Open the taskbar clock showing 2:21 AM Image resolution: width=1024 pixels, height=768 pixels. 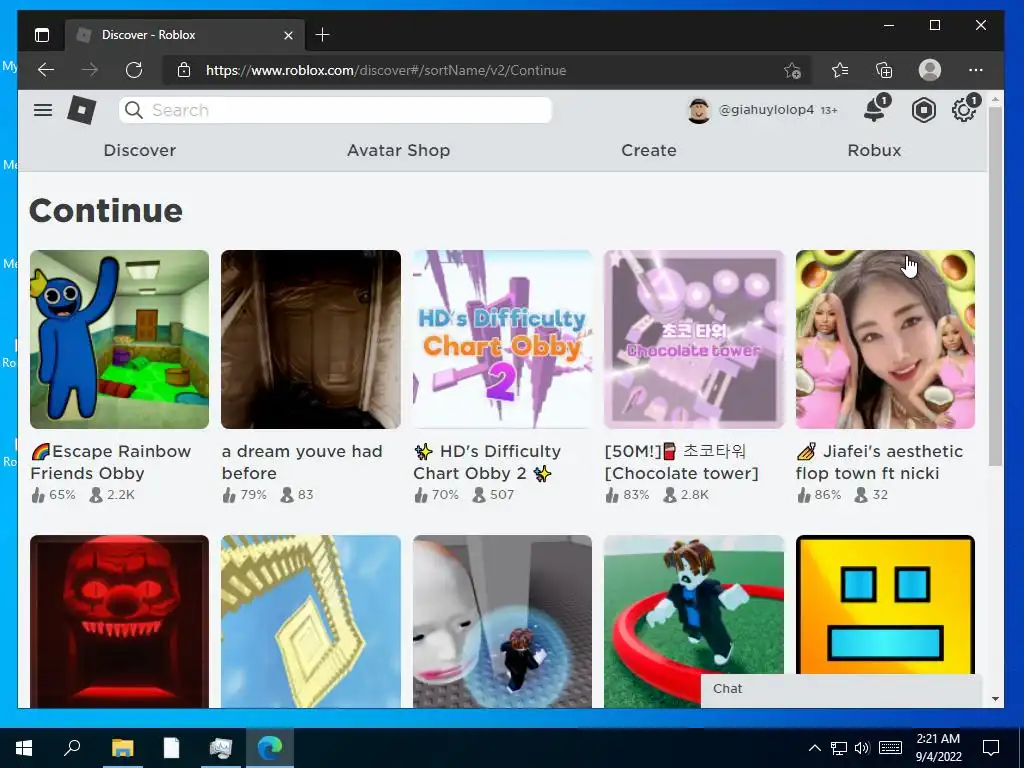(x=938, y=748)
